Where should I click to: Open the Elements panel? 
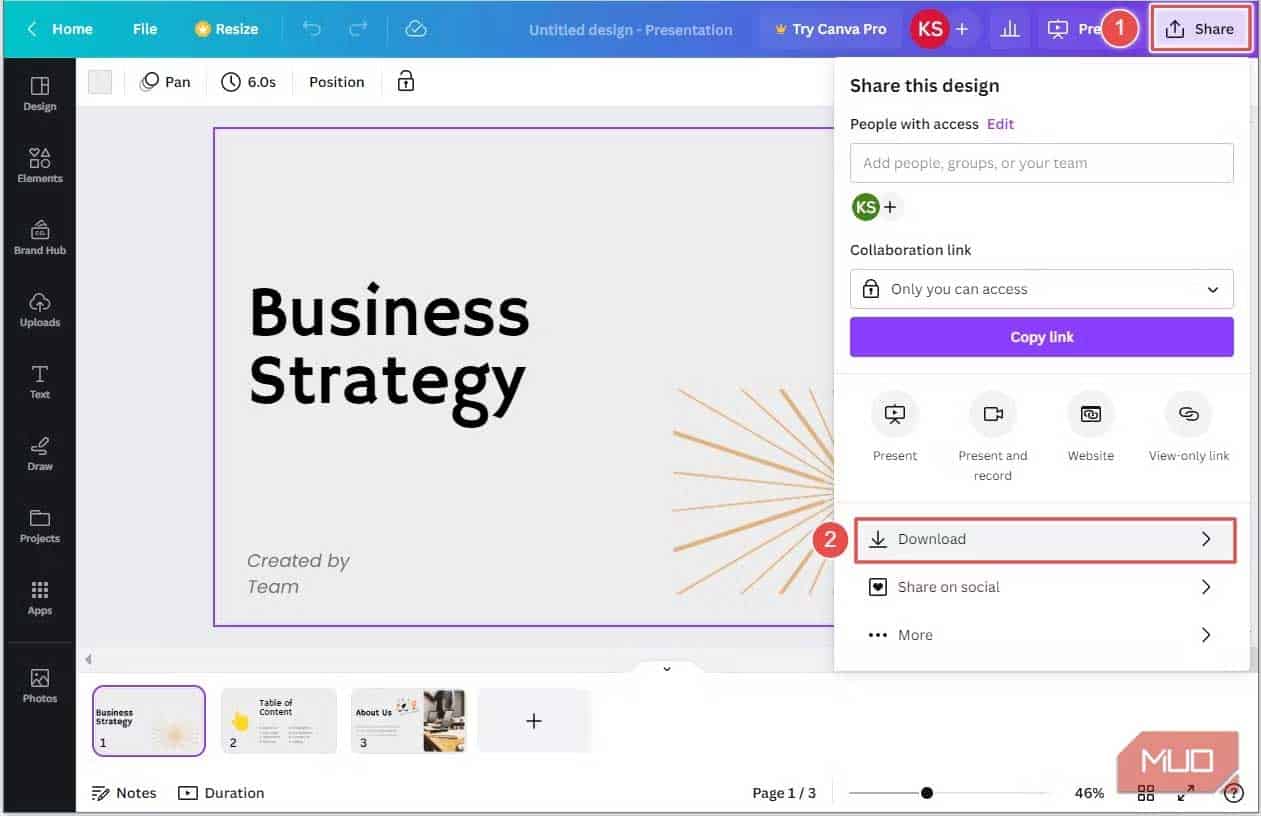tap(39, 165)
